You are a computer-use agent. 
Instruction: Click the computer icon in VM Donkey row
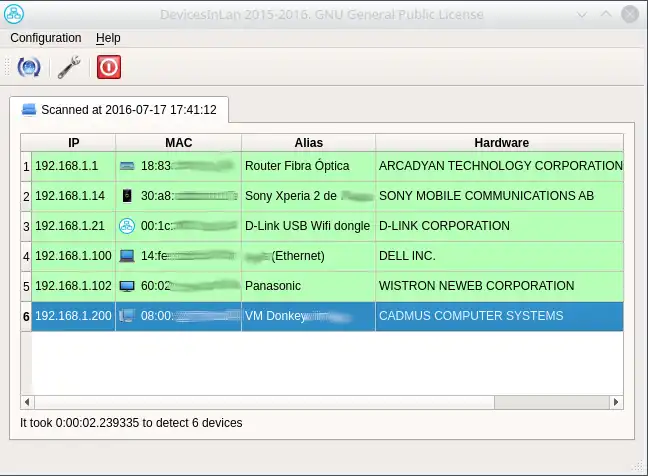point(127,316)
